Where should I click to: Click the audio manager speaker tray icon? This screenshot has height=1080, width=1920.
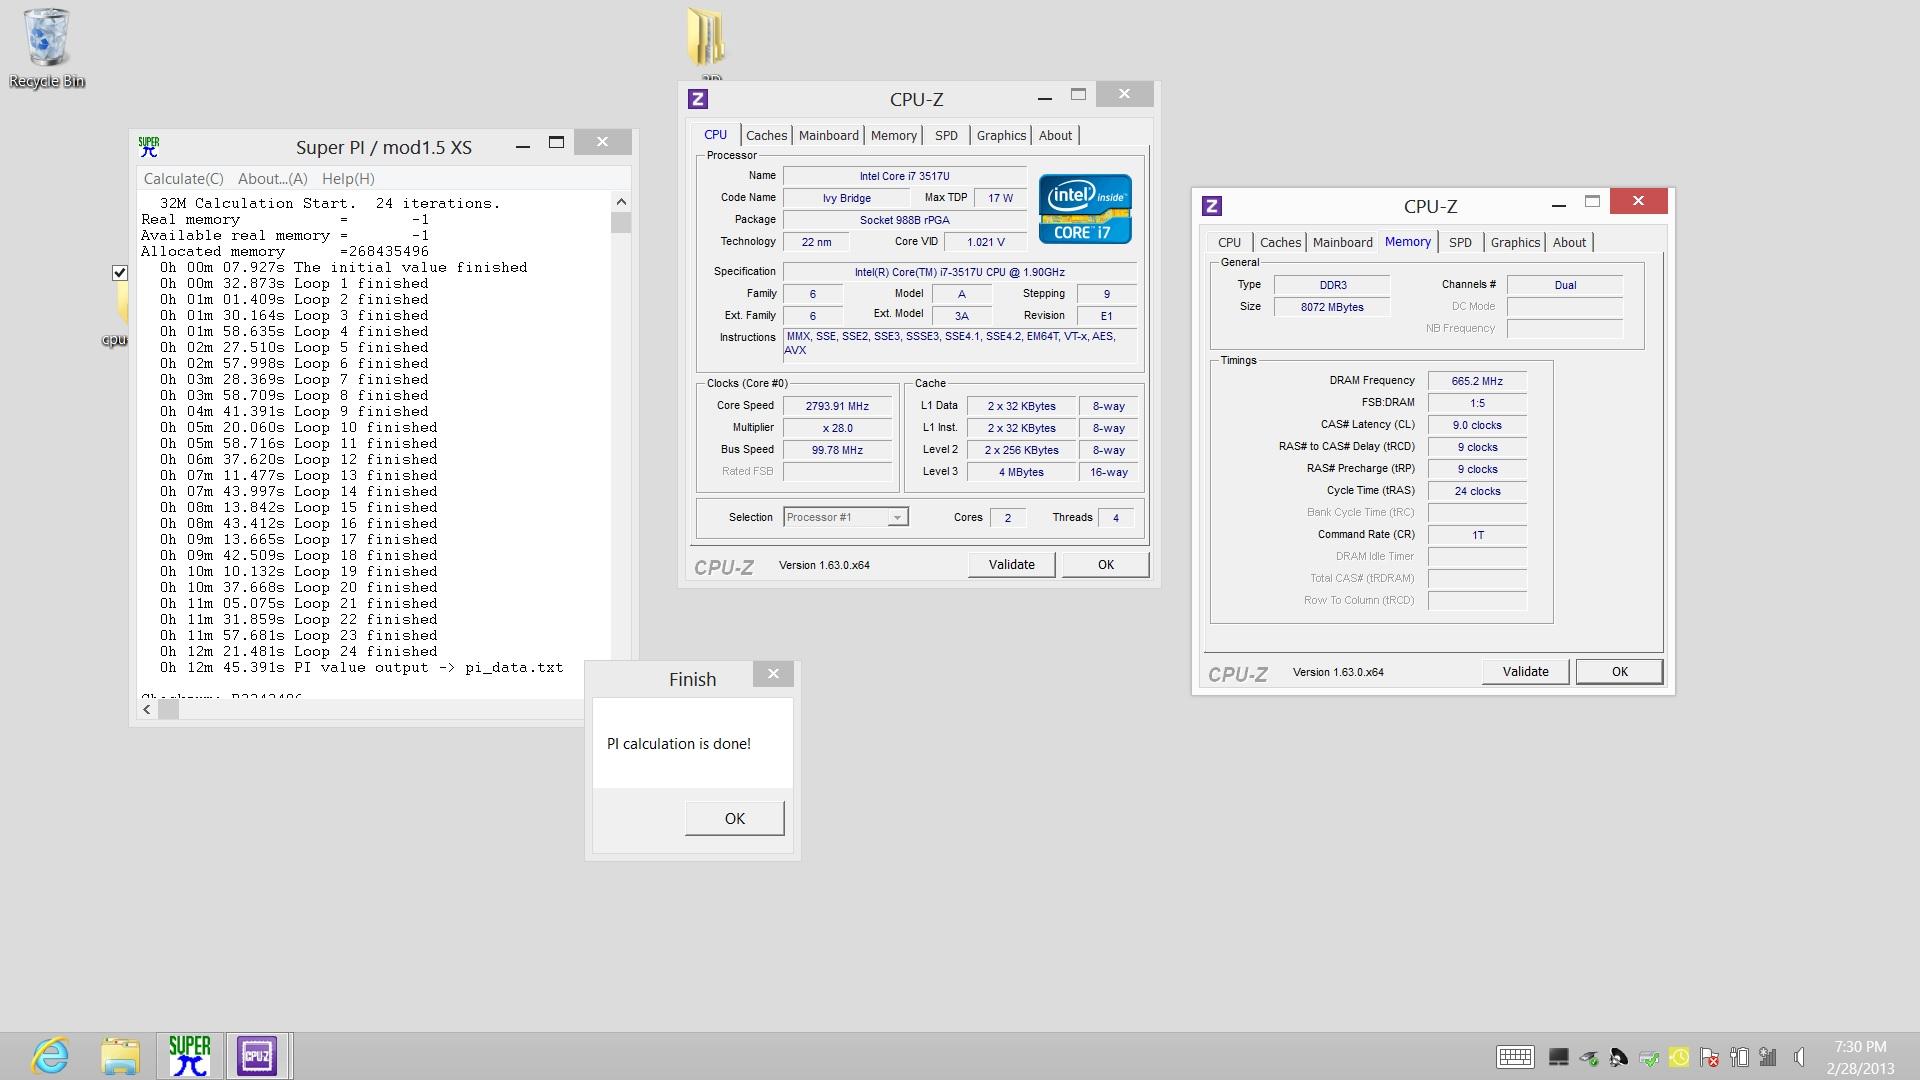pyautogui.click(x=1618, y=1057)
